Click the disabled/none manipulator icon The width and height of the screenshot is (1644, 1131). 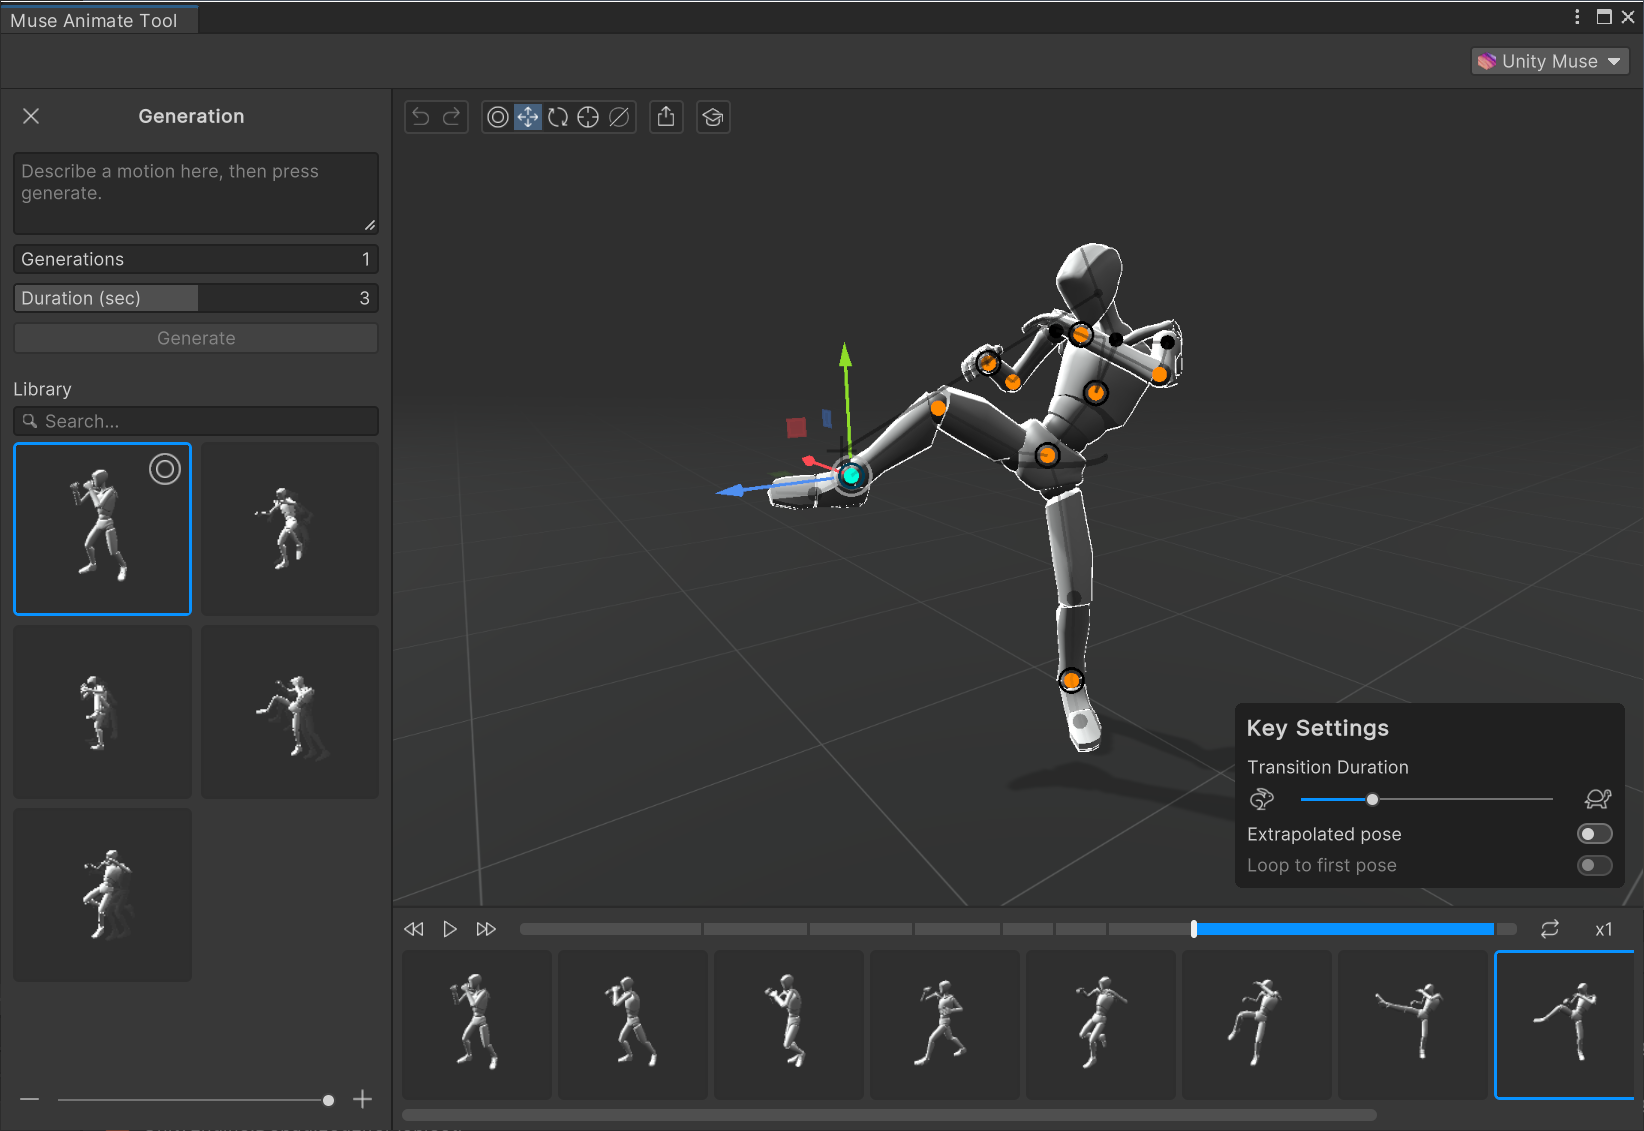click(x=619, y=117)
